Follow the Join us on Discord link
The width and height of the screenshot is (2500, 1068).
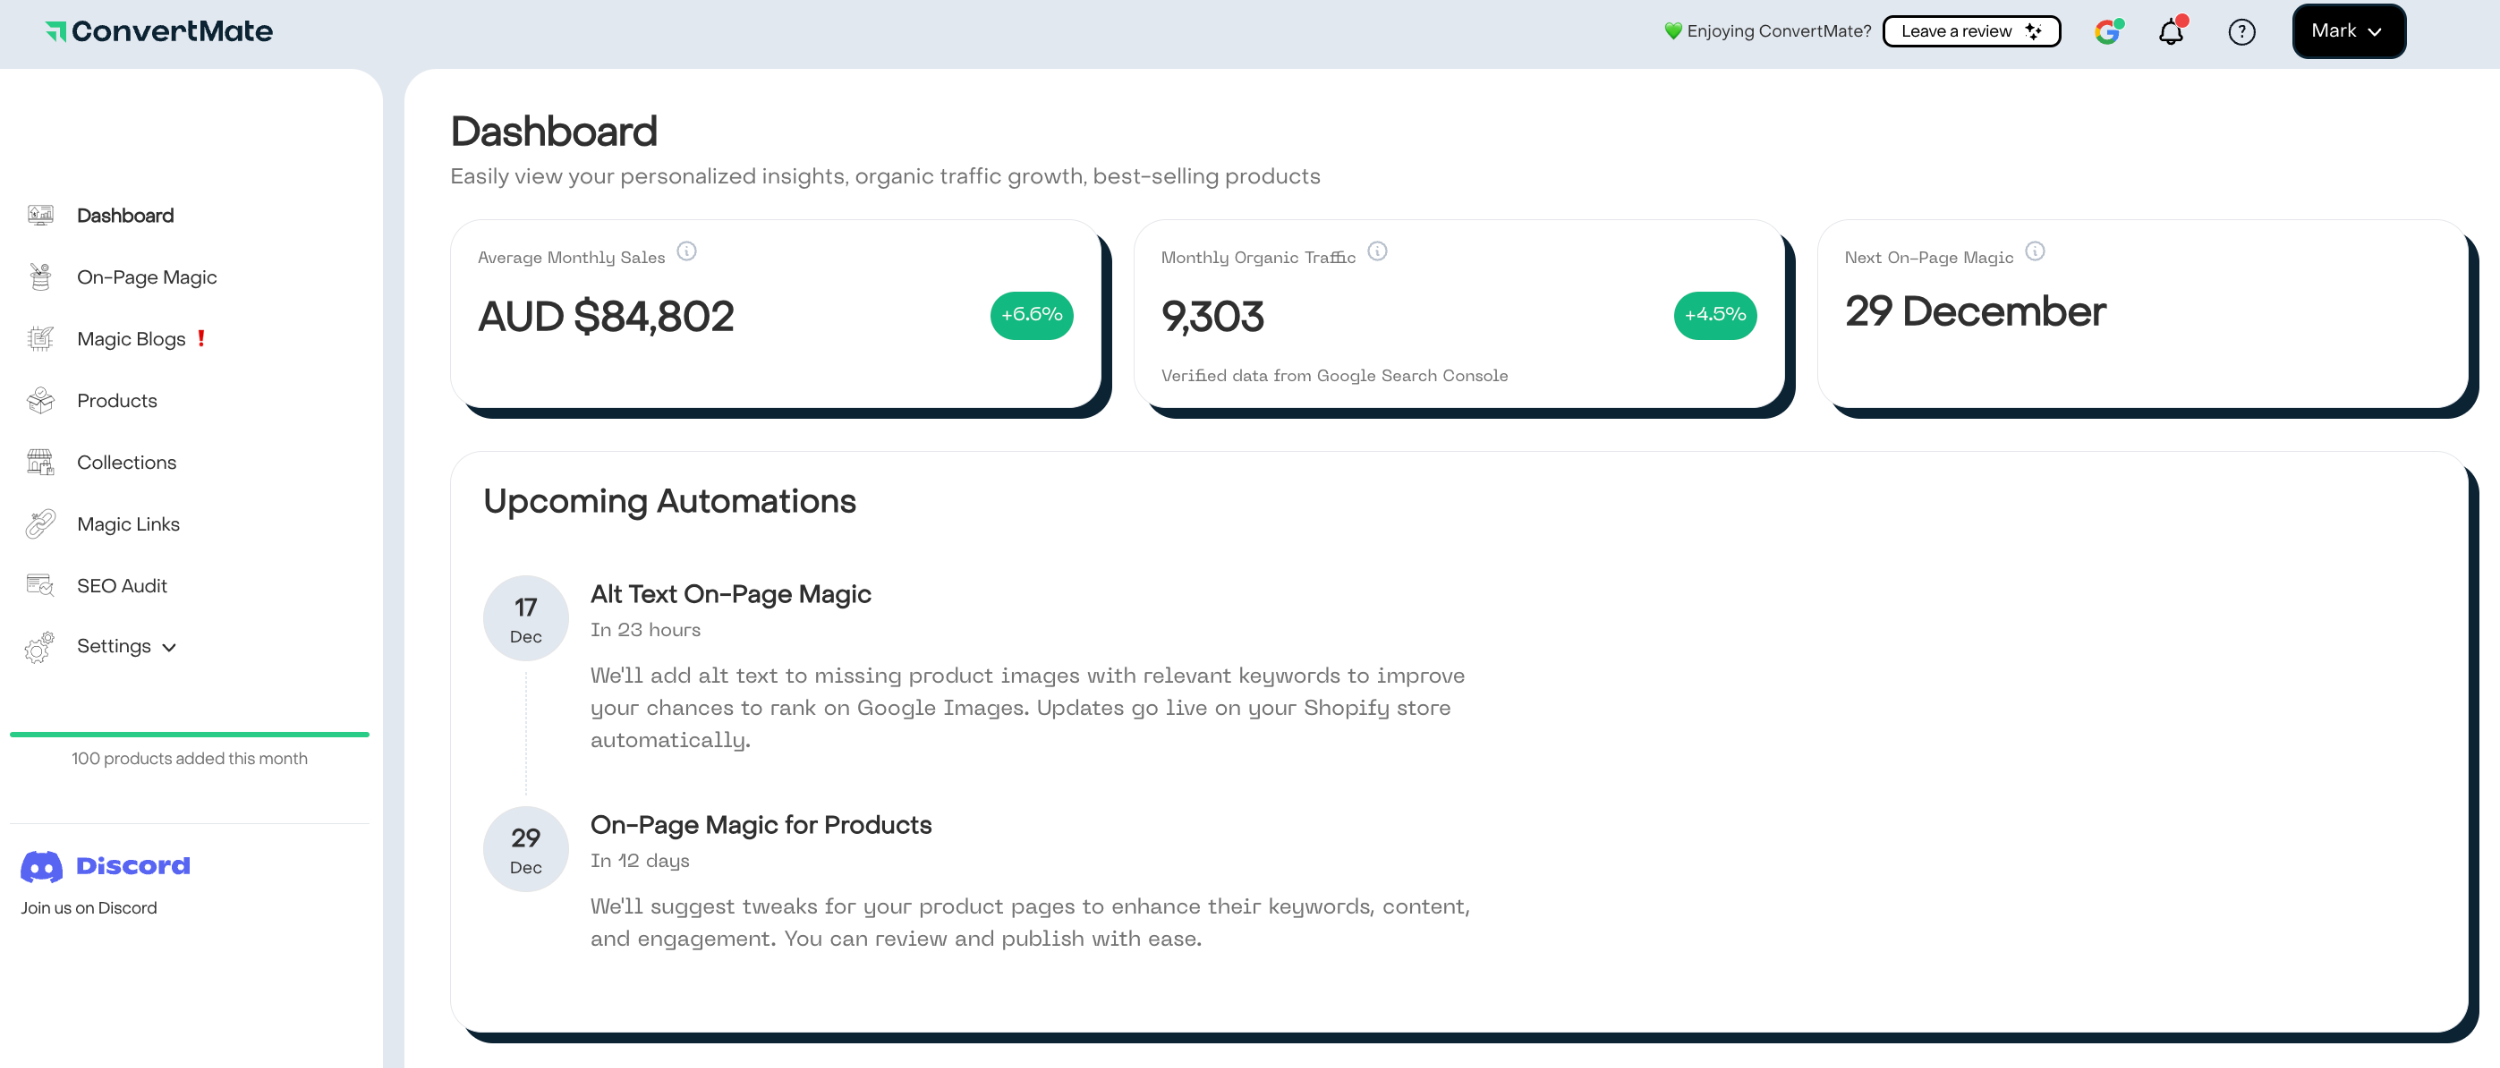point(88,907)
